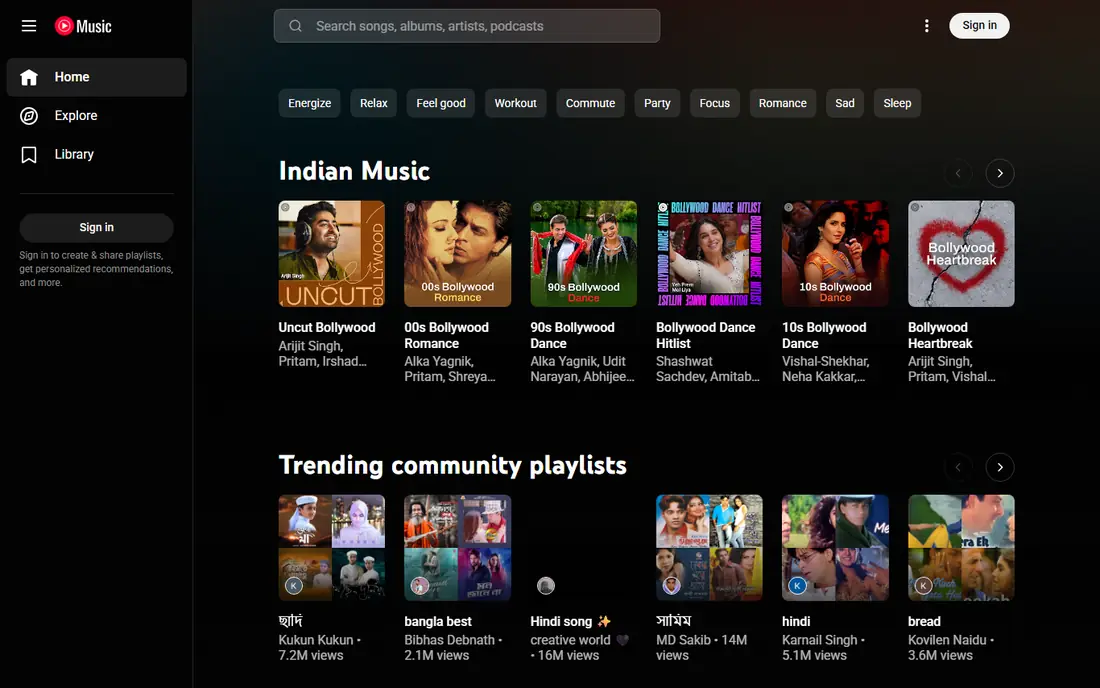Open Library in sidebar
The image size is (1100, 688).
click(x=97, y=154)
